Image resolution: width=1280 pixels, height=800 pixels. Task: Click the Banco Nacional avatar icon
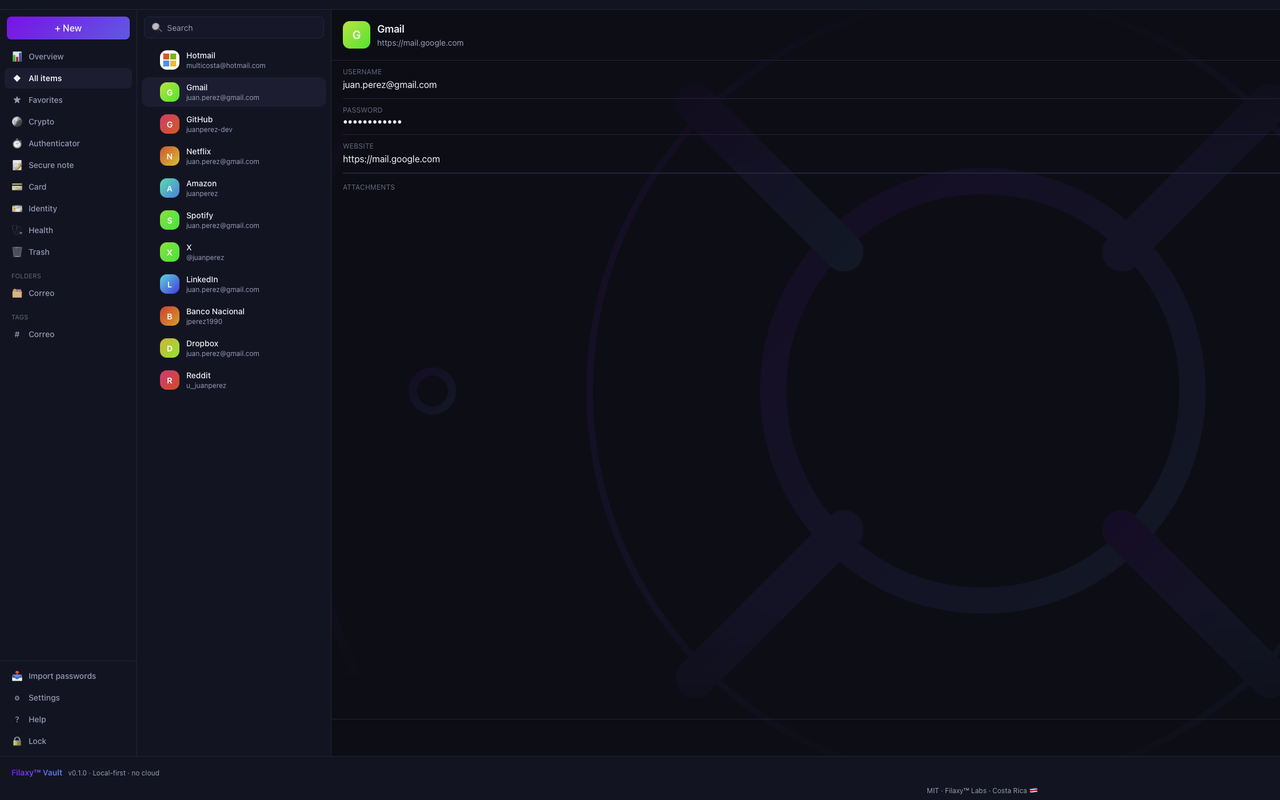[170, 316]
